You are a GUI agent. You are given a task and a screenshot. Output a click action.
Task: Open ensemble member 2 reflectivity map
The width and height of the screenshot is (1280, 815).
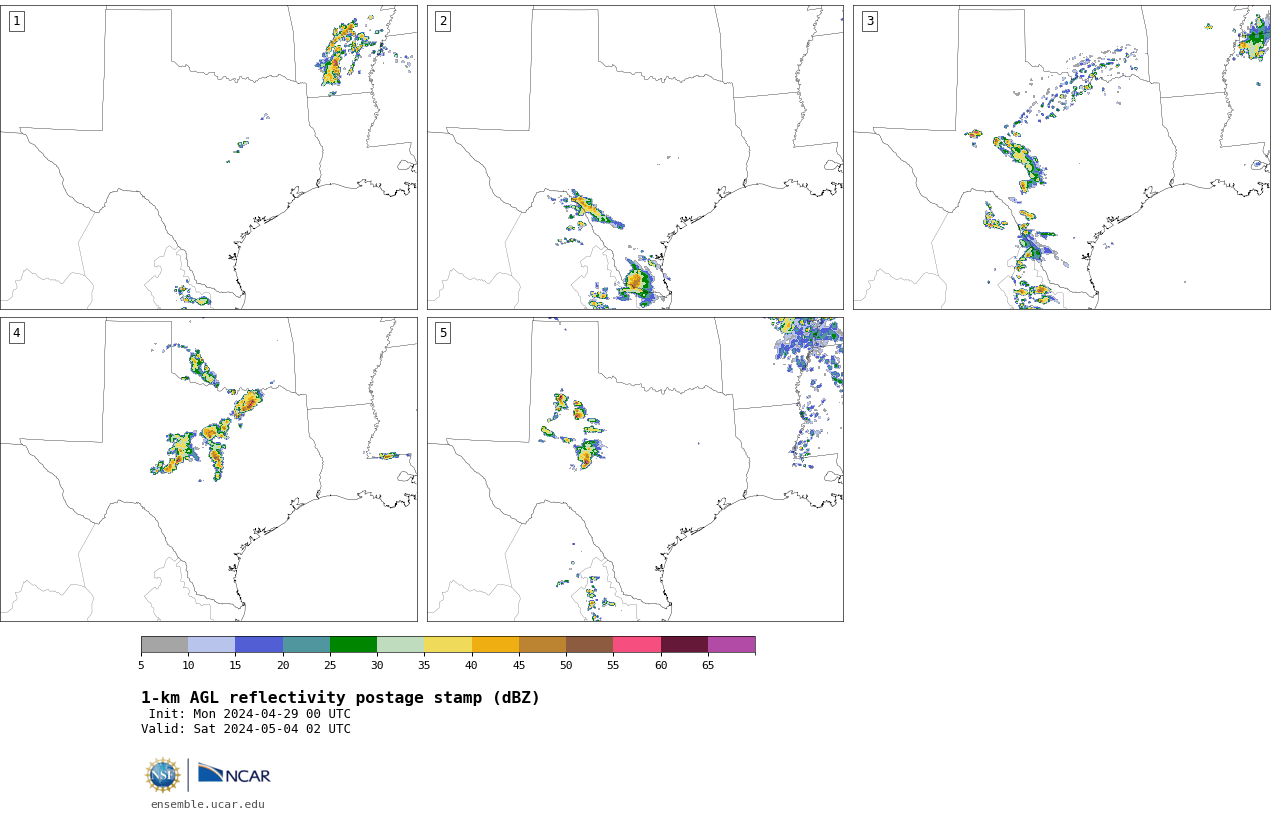click(635, 157)
